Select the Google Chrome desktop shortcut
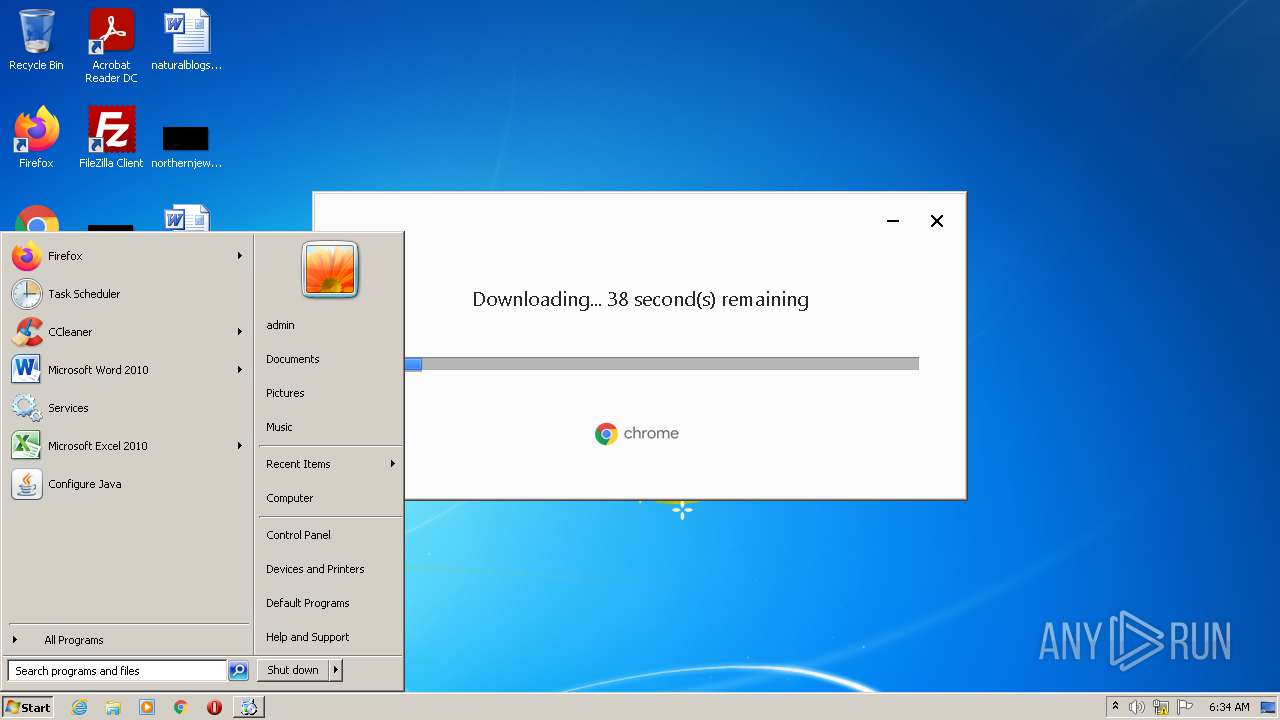This screenshot has width=1280, height=720. [37, 218]
